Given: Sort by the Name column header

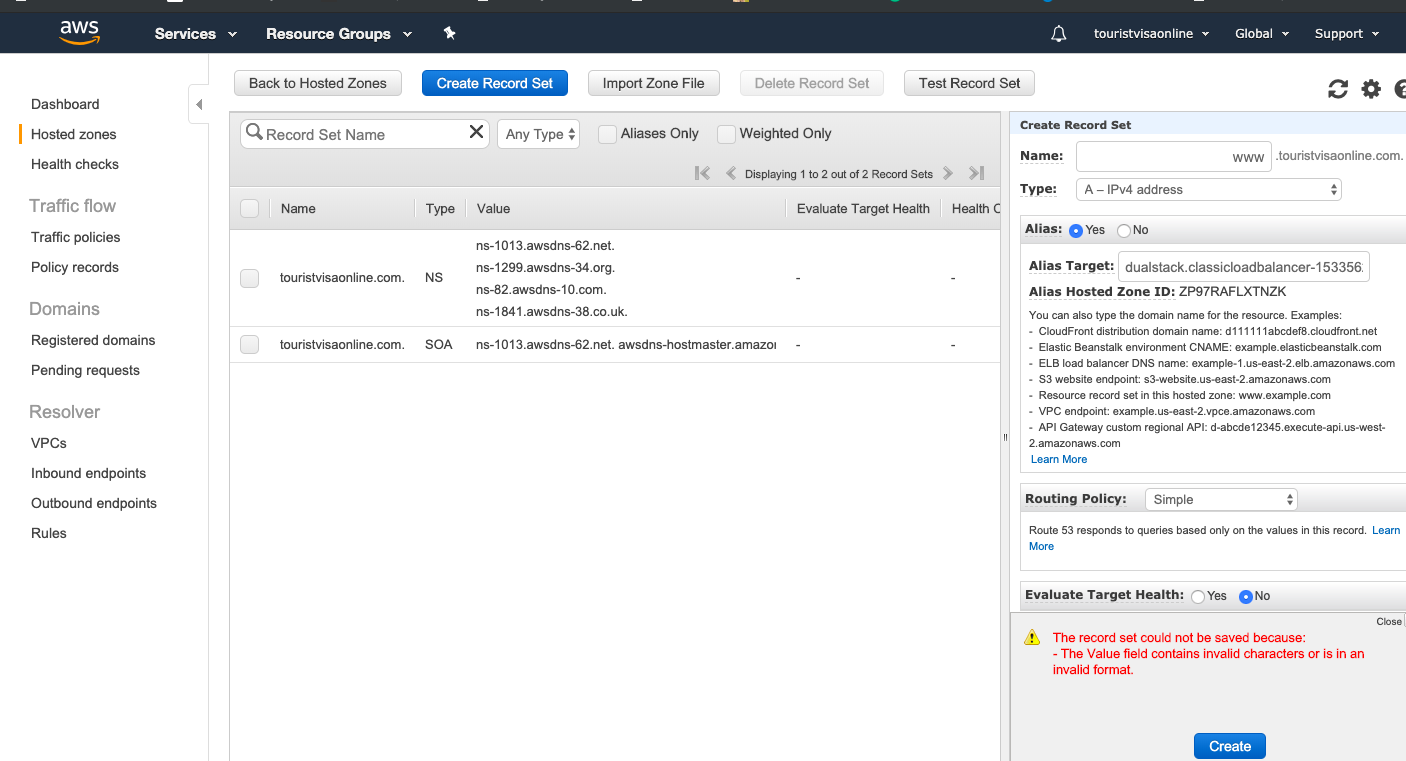Looking at the screenshot, I should pos(298,209).
